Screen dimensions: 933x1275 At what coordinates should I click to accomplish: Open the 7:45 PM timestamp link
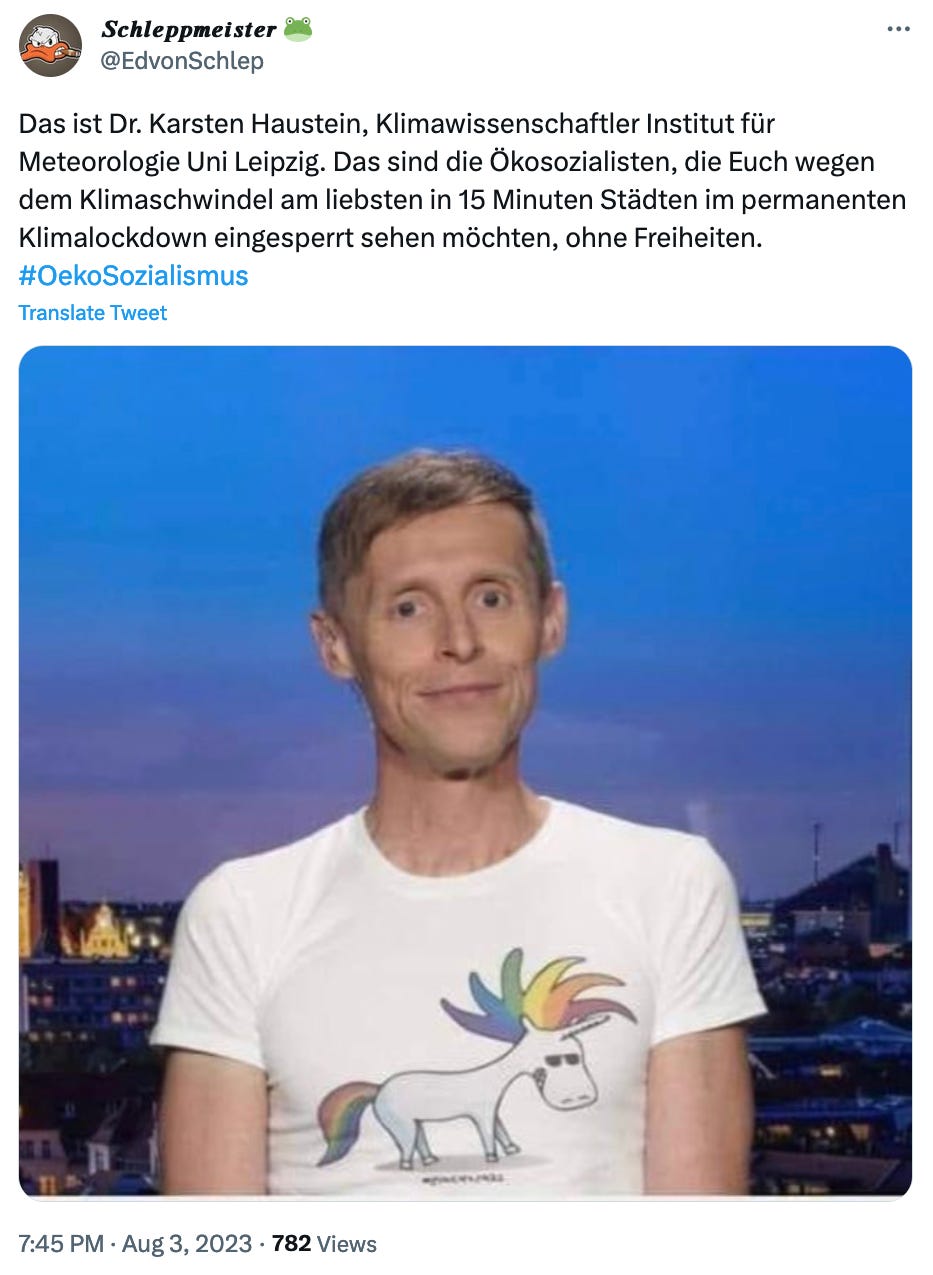click(x=61, y=1244)
